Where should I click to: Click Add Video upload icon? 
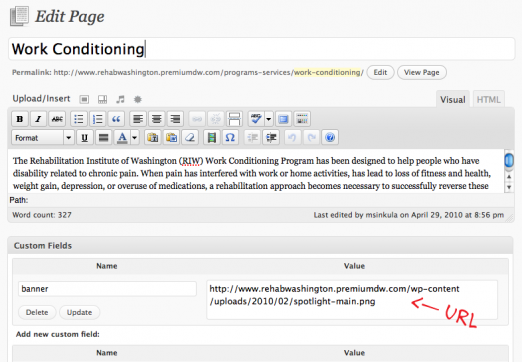102,99
